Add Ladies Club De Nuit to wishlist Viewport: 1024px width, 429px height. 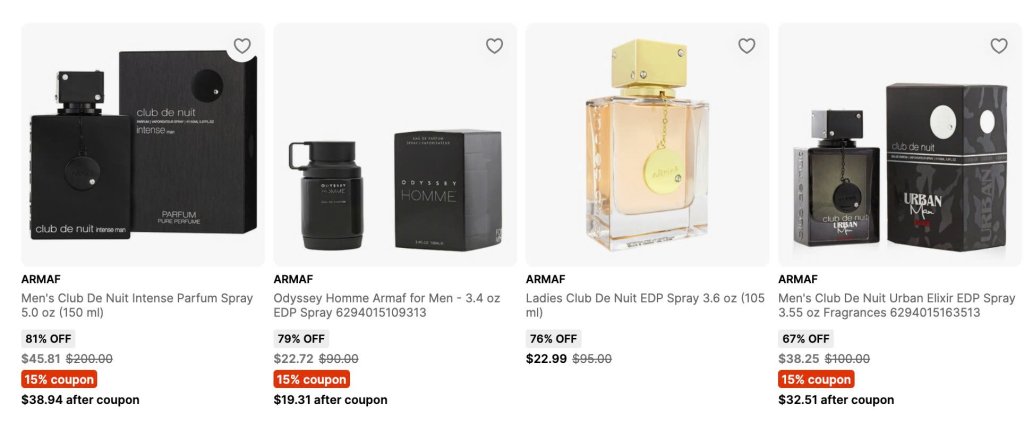pyautogui.click(x=746, y=46)
